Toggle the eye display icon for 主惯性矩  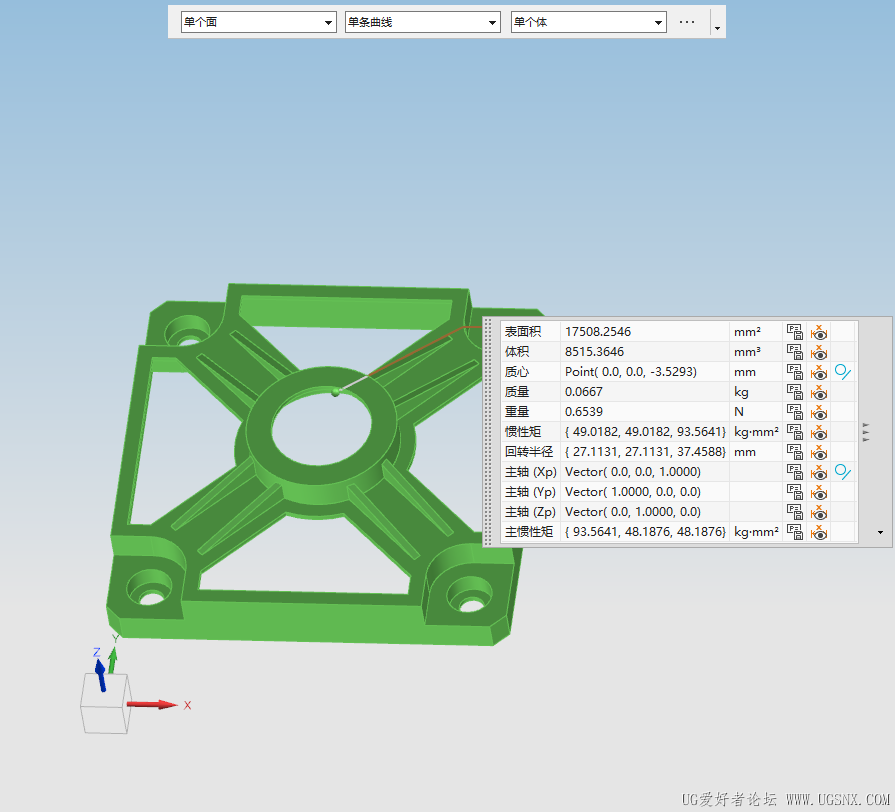pyautogui.click(x=819, y=531)
